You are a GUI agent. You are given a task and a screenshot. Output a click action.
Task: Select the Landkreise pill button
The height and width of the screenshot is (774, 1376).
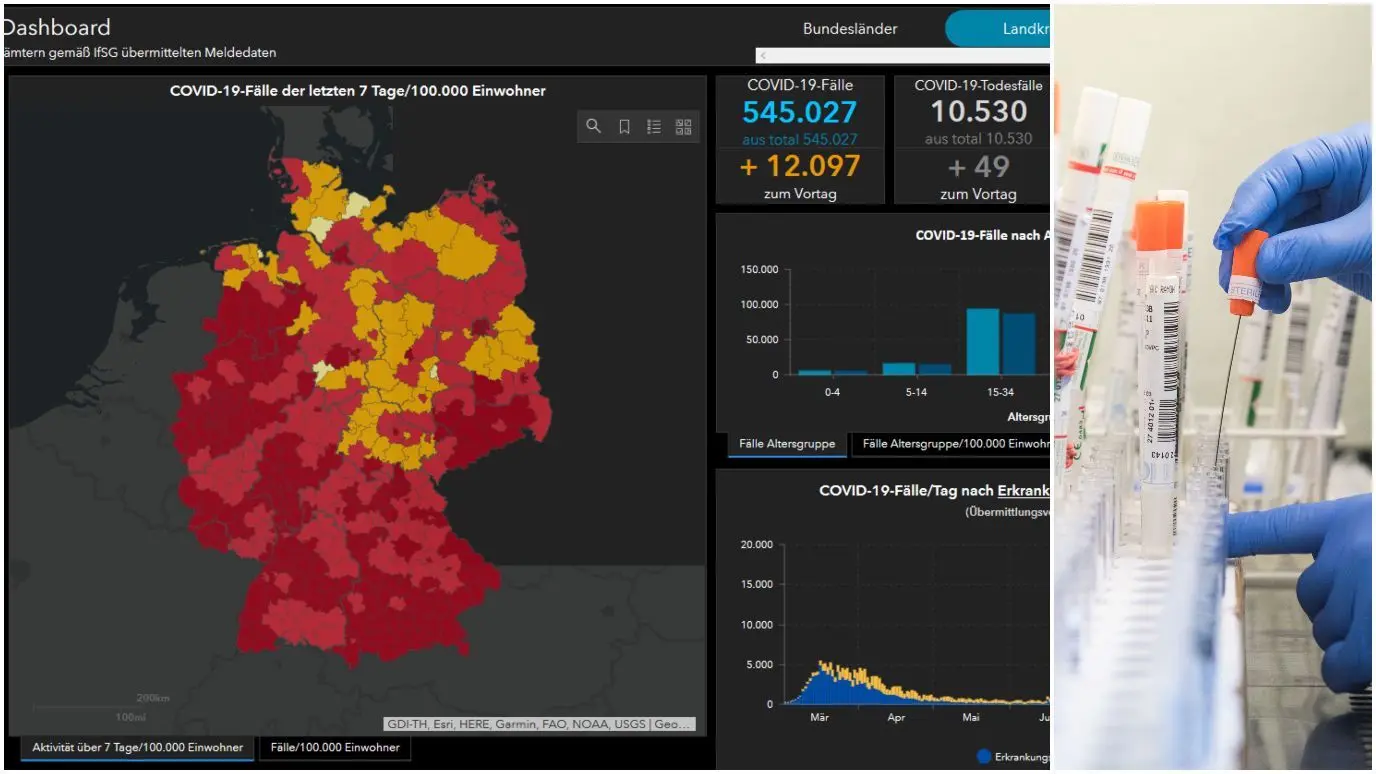1000,29
